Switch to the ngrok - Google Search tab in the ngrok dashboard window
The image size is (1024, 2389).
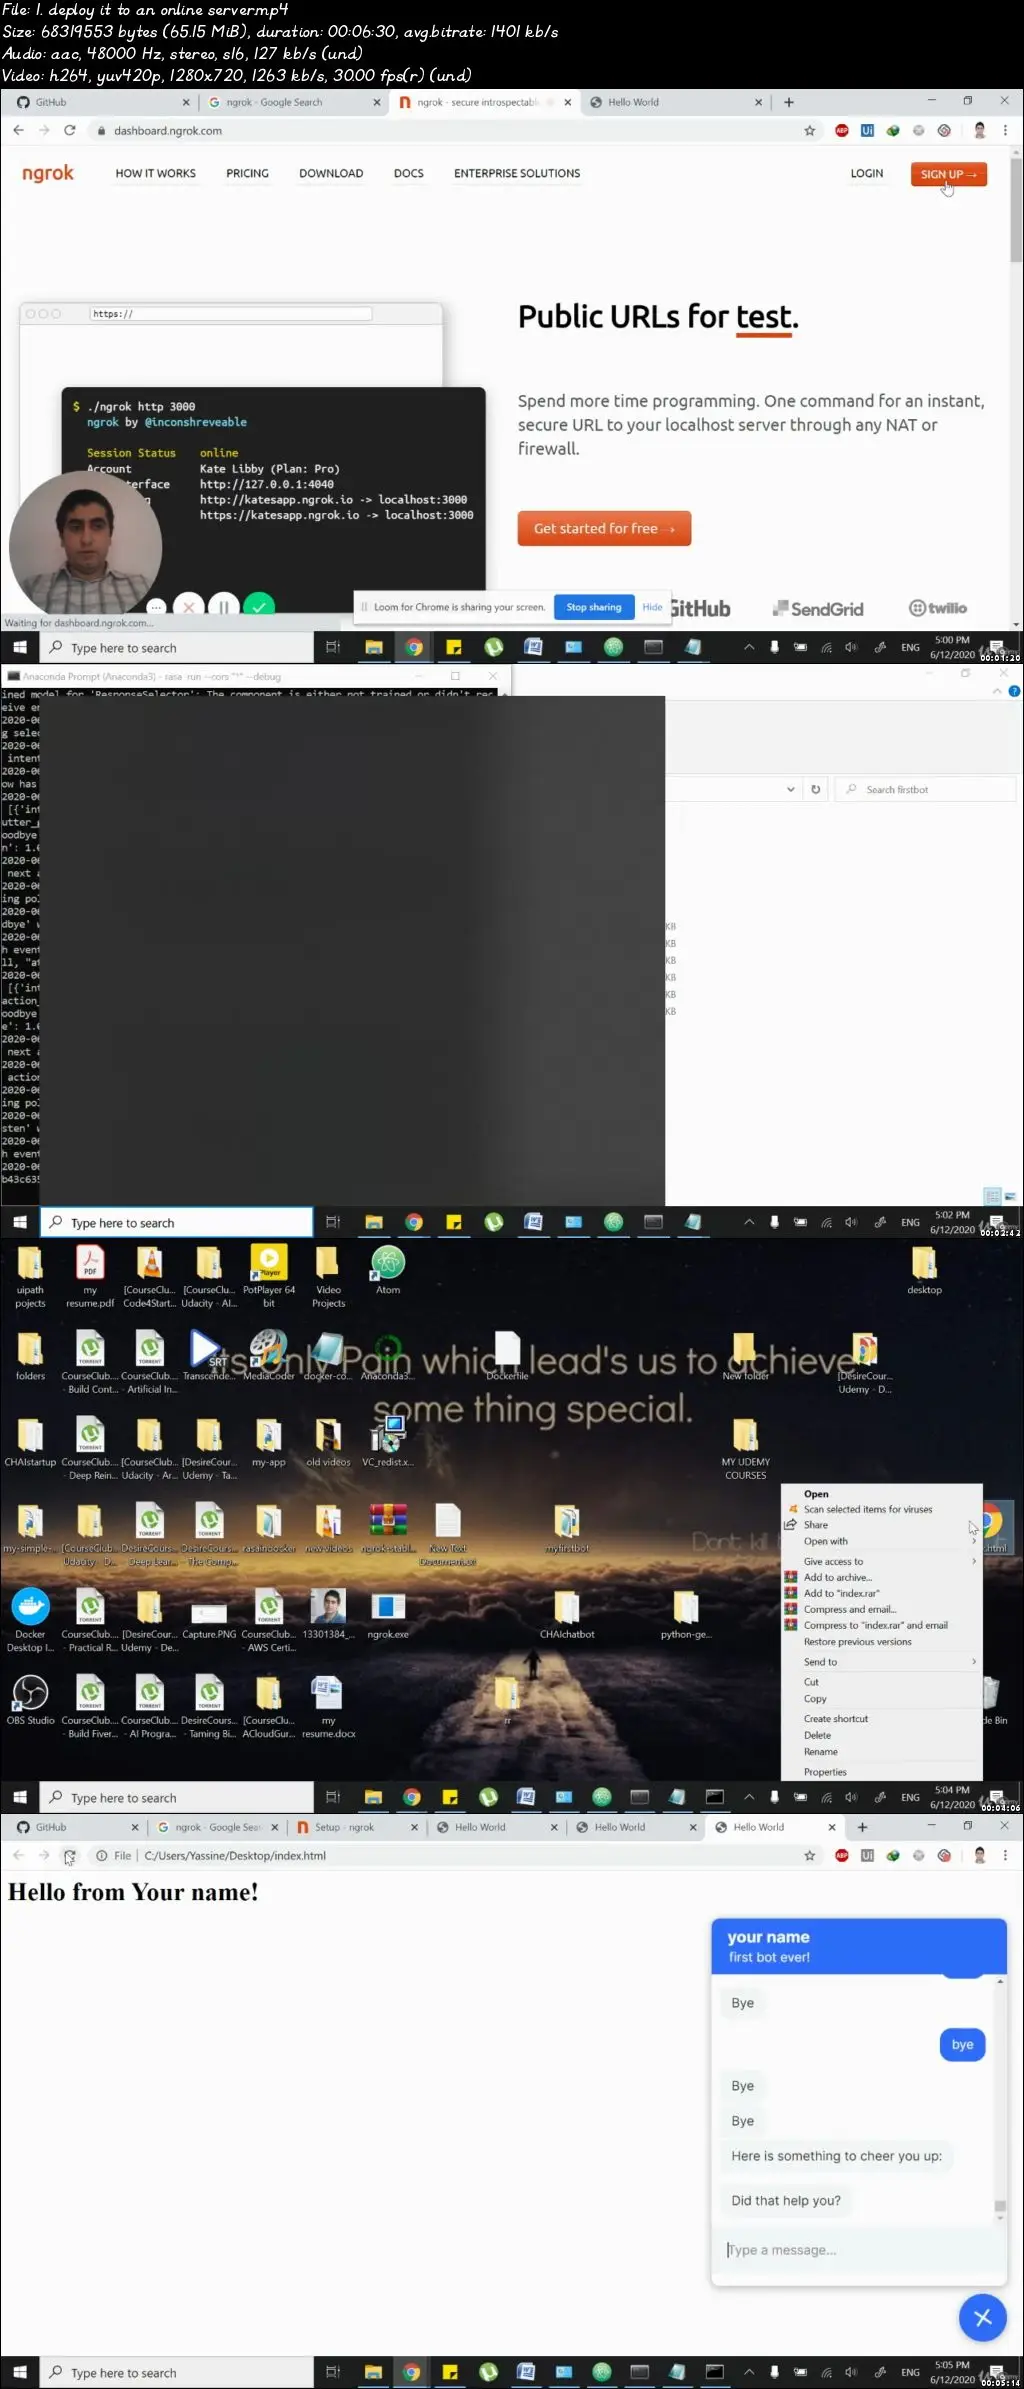pyautogui.click(x=291, y=102)
